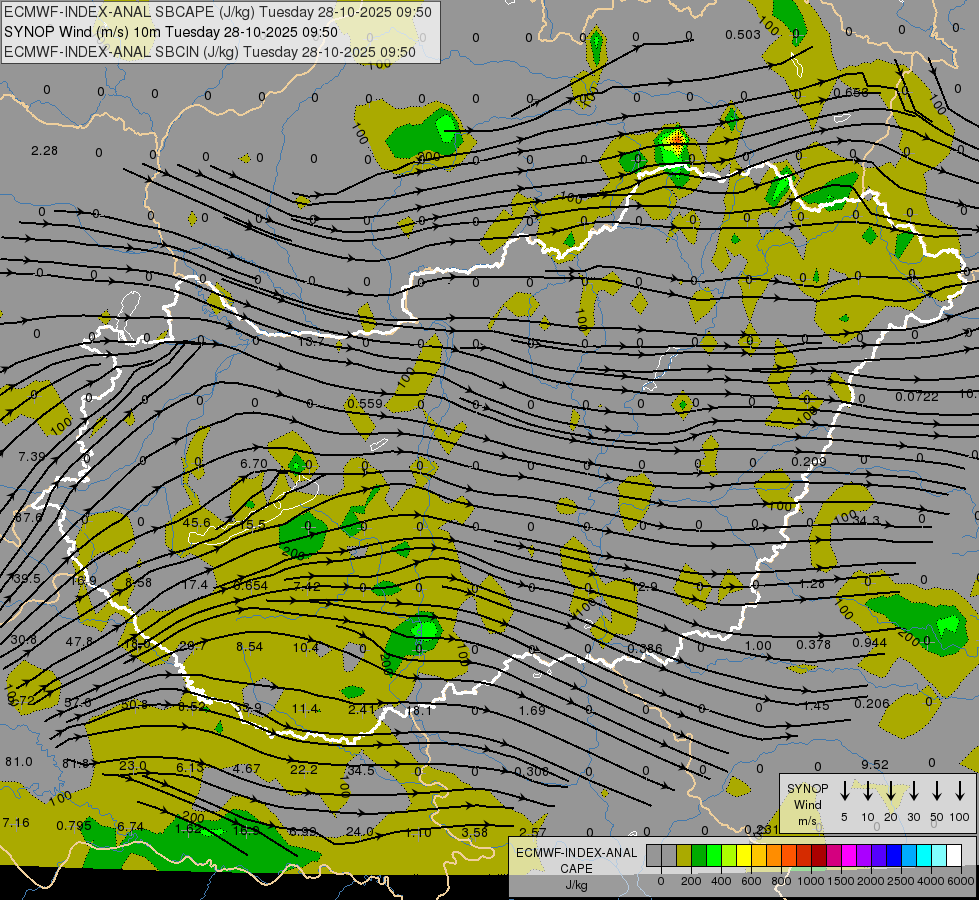This screenshot has height=900, width=979.
Task: Select the dark green CAPE legend swatch
Action: (699, 856)
